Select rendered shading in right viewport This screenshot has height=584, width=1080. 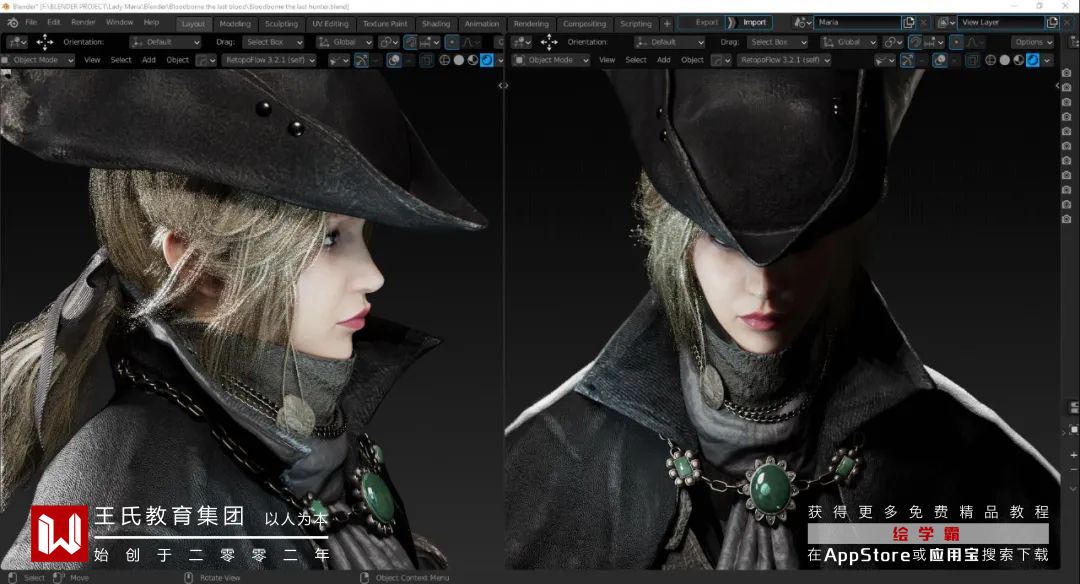tap(1032, 61)
